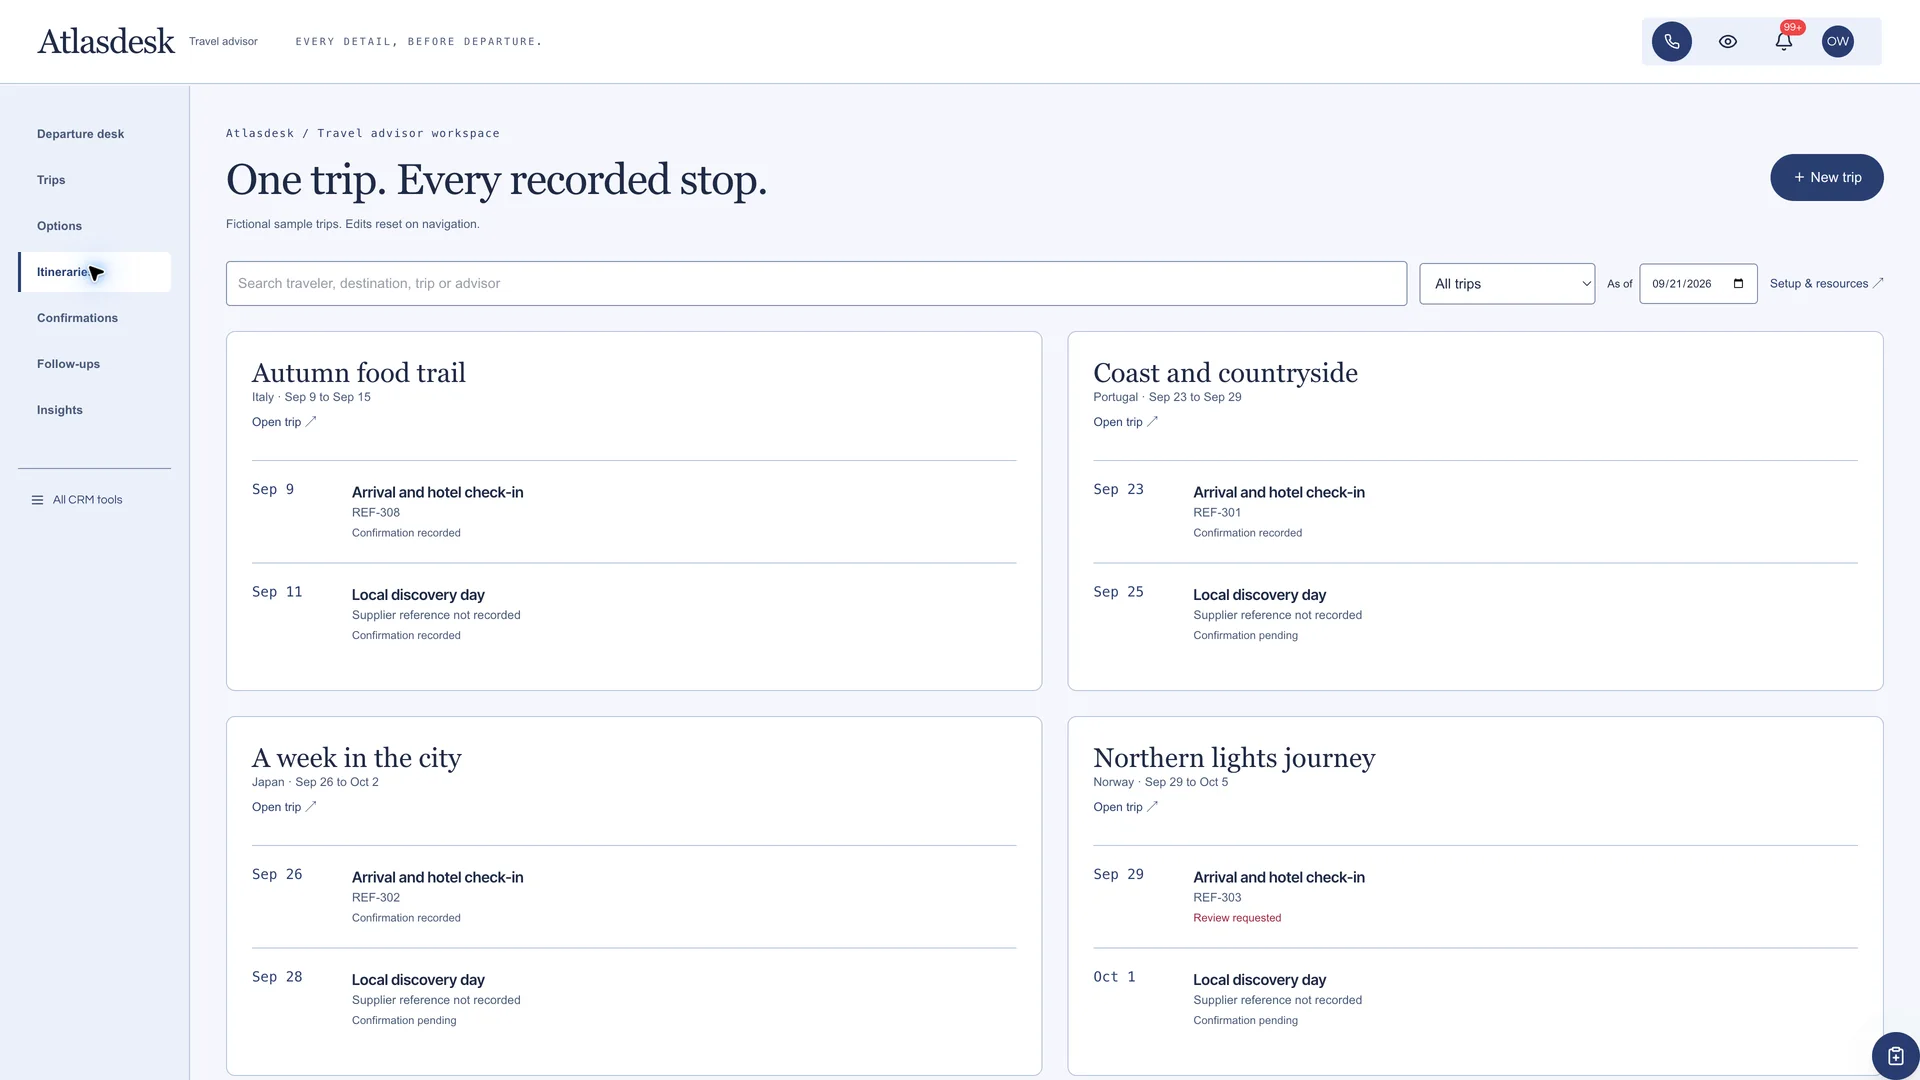Click the clipboard icon at bottom right

click(x=1895, y=1056)
